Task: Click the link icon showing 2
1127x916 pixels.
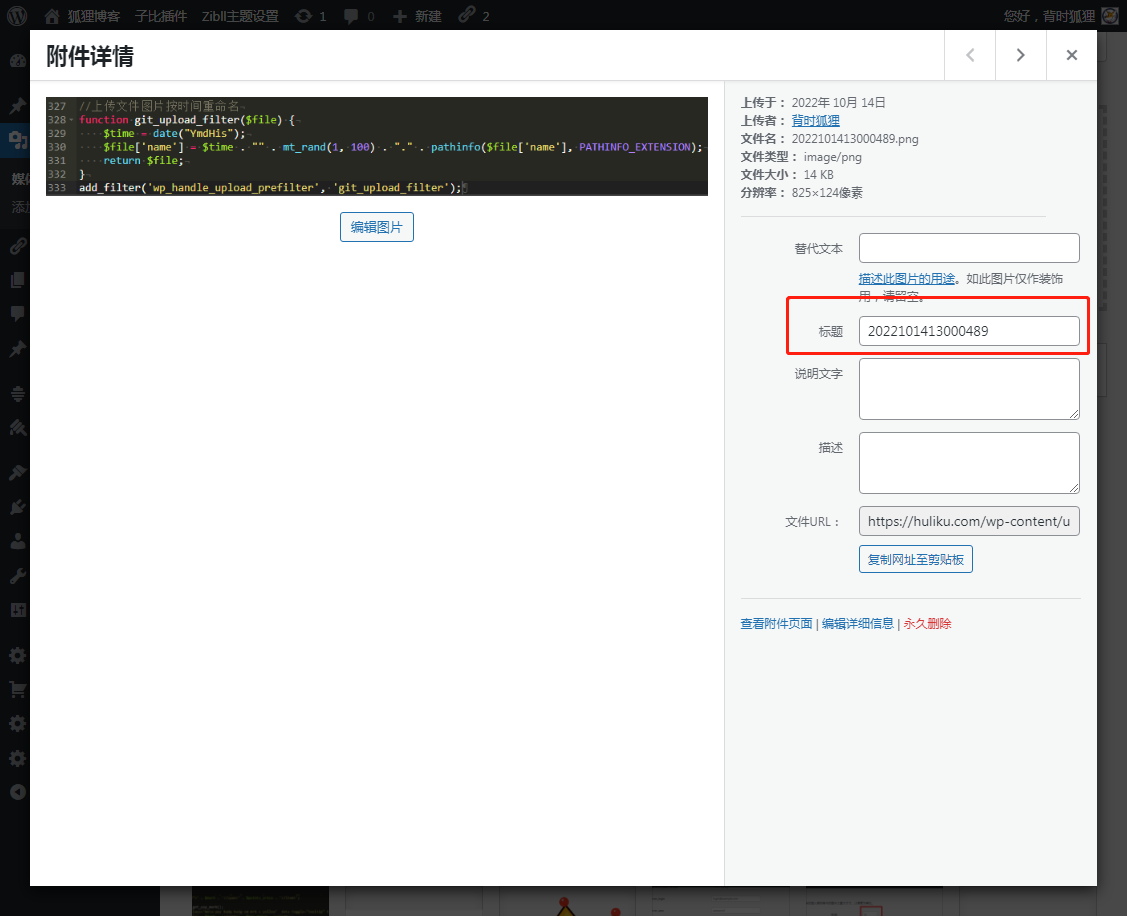Action: tap(467, 16)
